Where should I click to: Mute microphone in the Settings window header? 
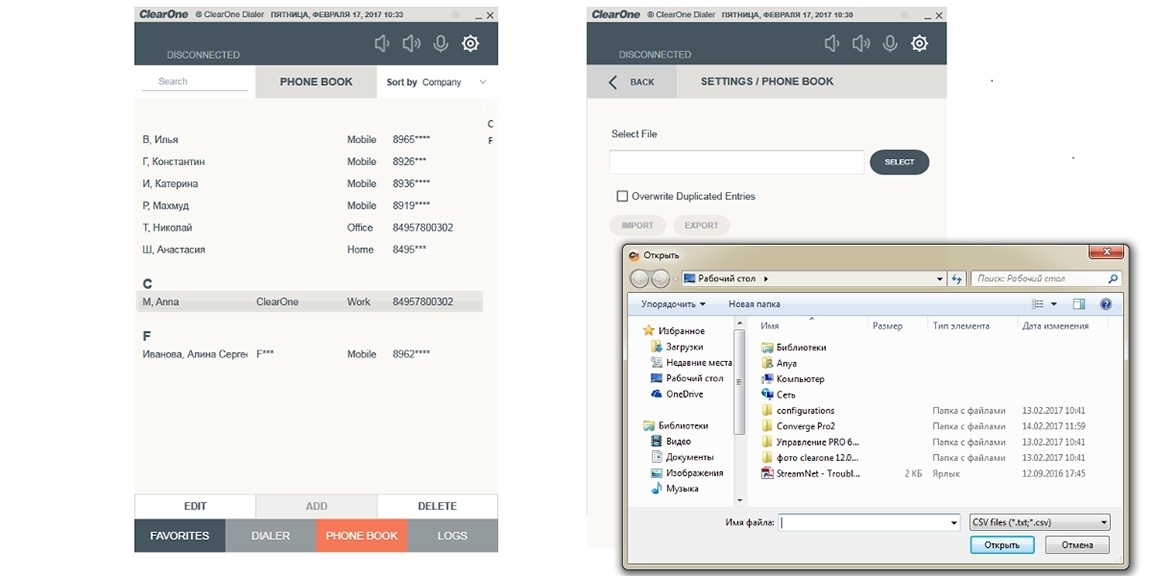(x=889, y=44)
